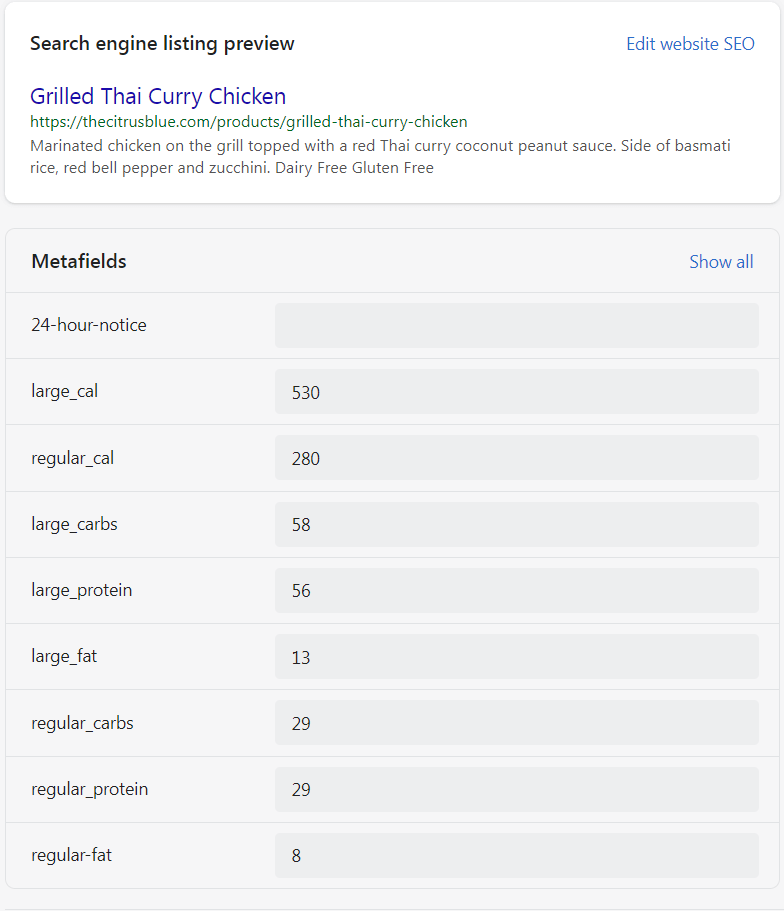The height and width of the screenshot is (911, 784).
Task: Click the large_protein field with value 56
Action: [516, 590]
